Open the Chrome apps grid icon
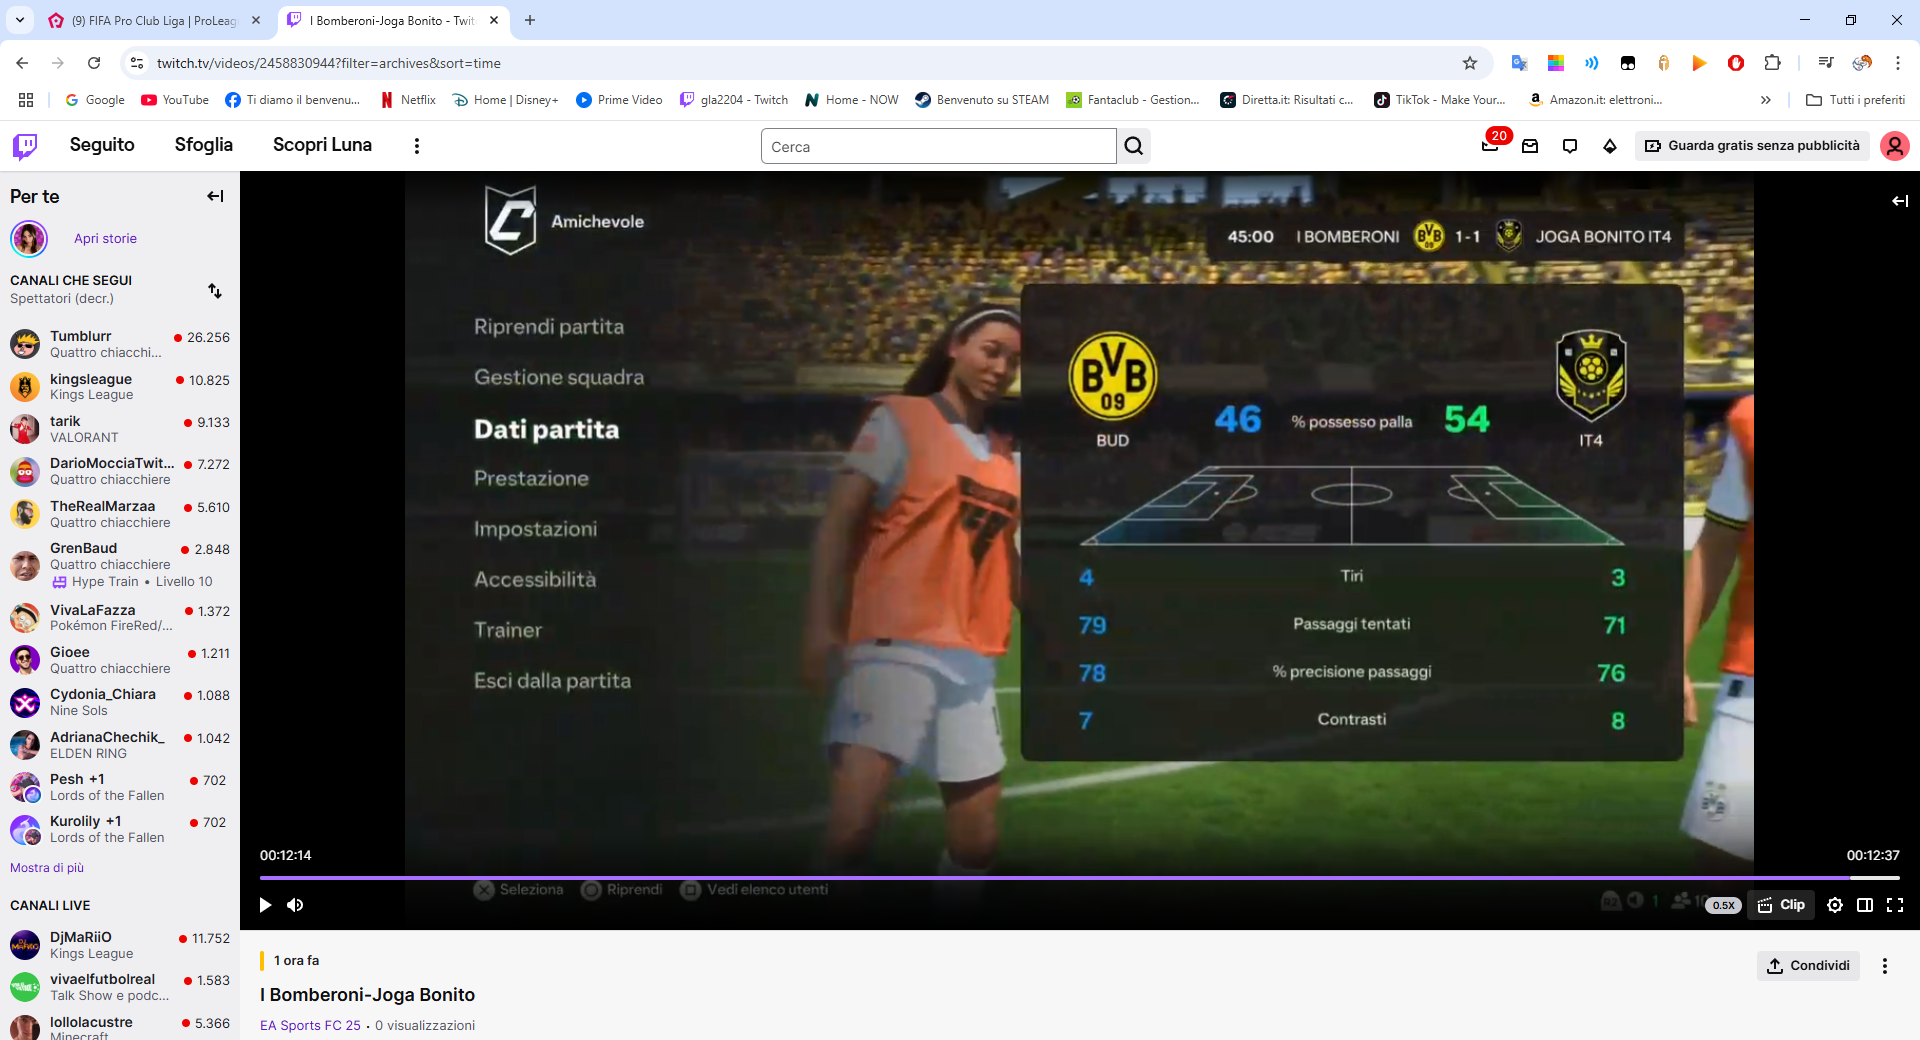 pos(26,100)
